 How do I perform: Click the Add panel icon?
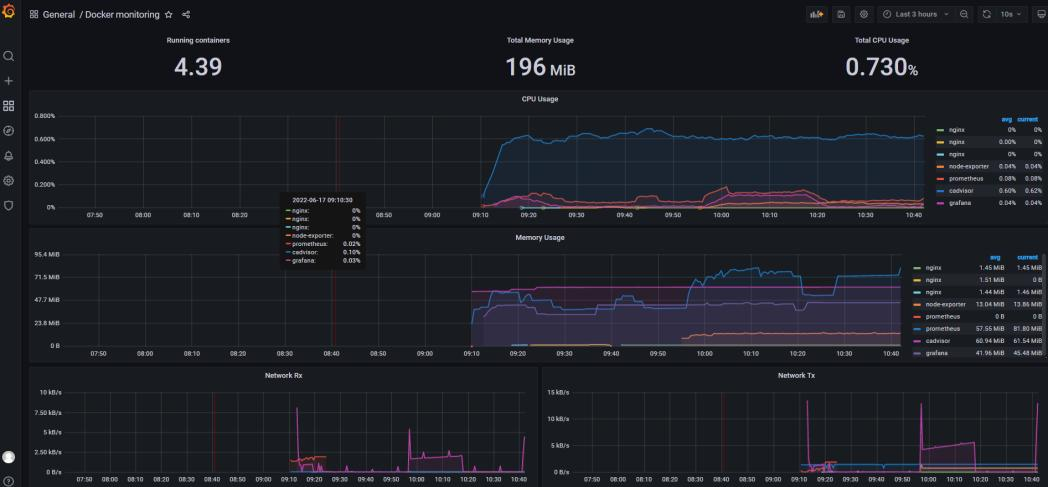816,14
